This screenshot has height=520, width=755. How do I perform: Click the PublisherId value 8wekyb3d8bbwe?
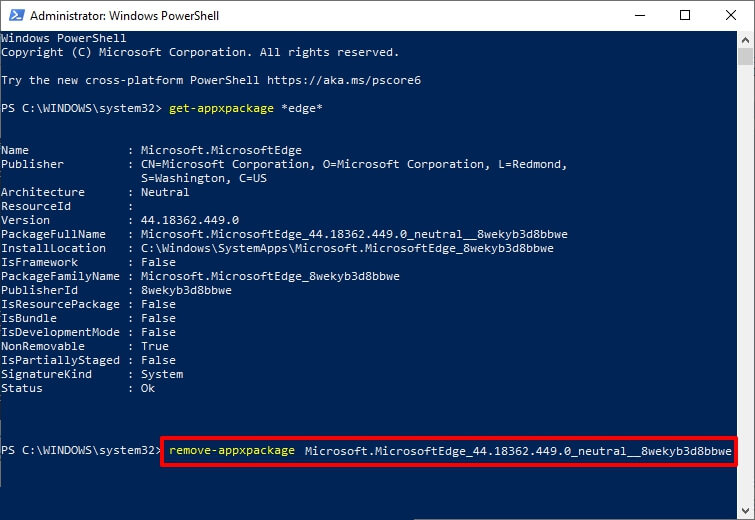186,290
